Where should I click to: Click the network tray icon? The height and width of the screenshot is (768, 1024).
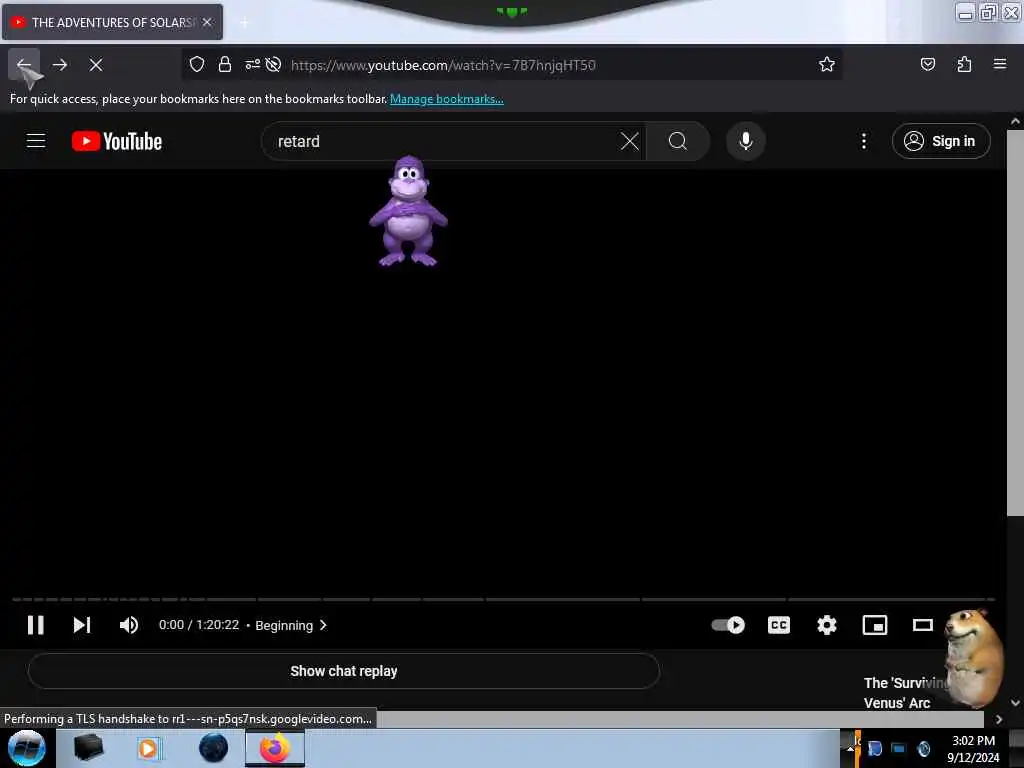[x=899, y=748]
